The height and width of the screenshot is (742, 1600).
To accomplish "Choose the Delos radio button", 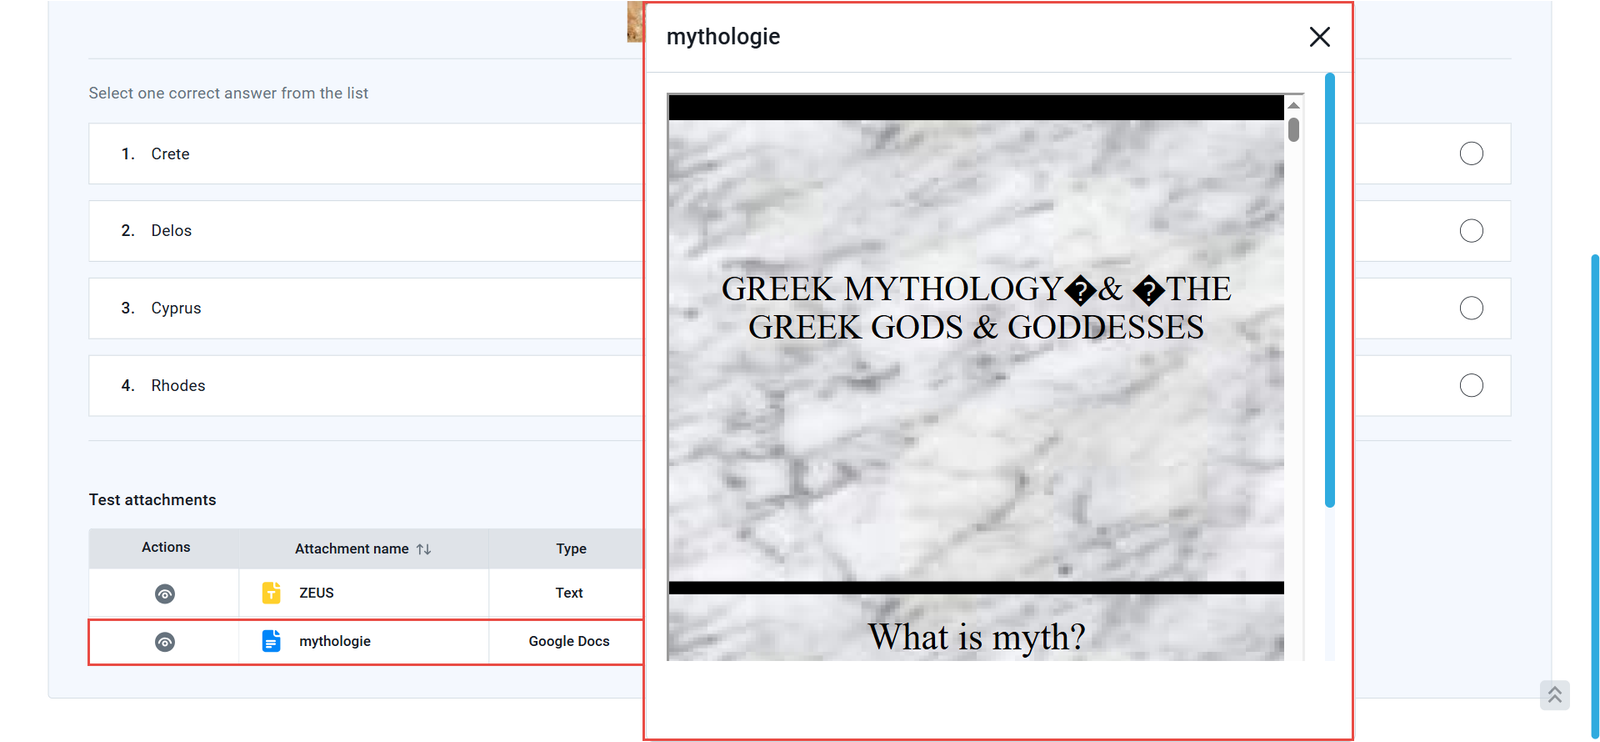I will click(1471, 231).
